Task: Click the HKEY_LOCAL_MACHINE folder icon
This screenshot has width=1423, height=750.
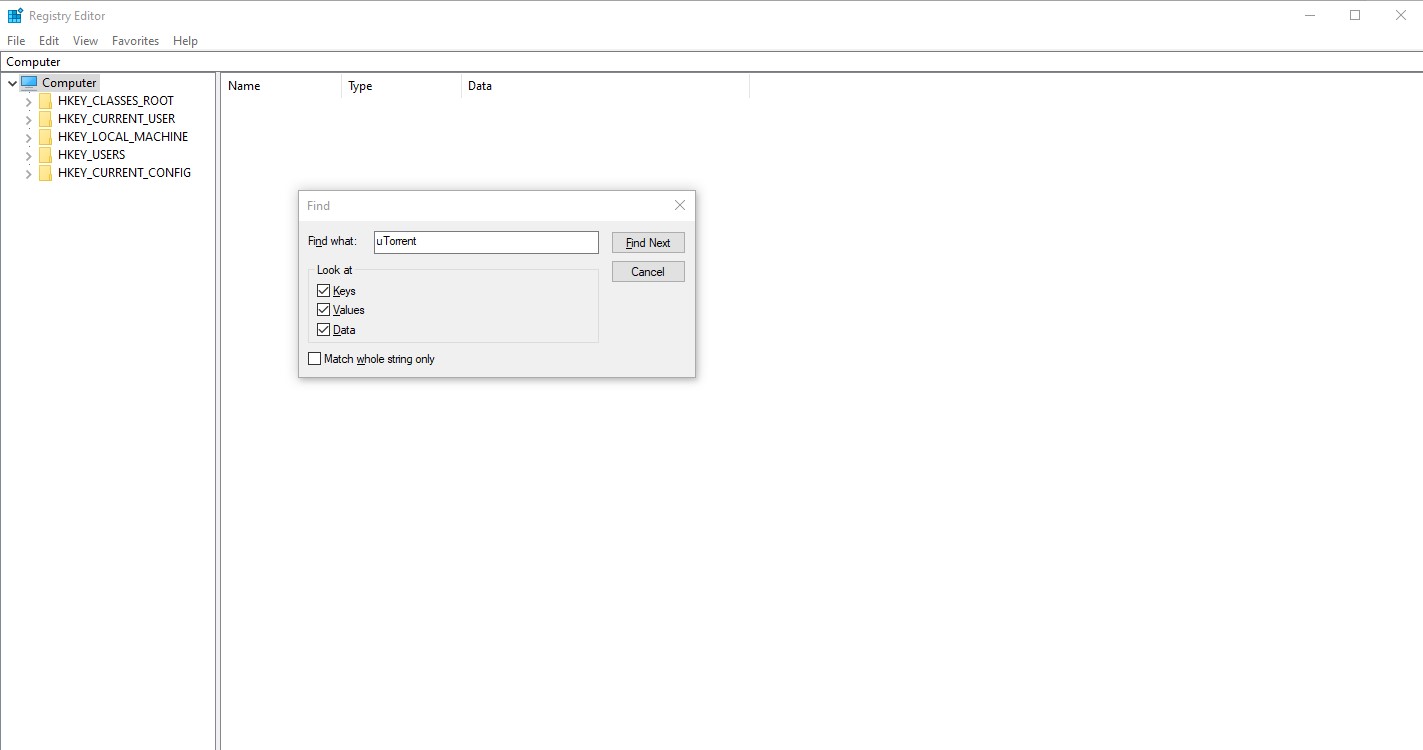Action: point(45,137)
